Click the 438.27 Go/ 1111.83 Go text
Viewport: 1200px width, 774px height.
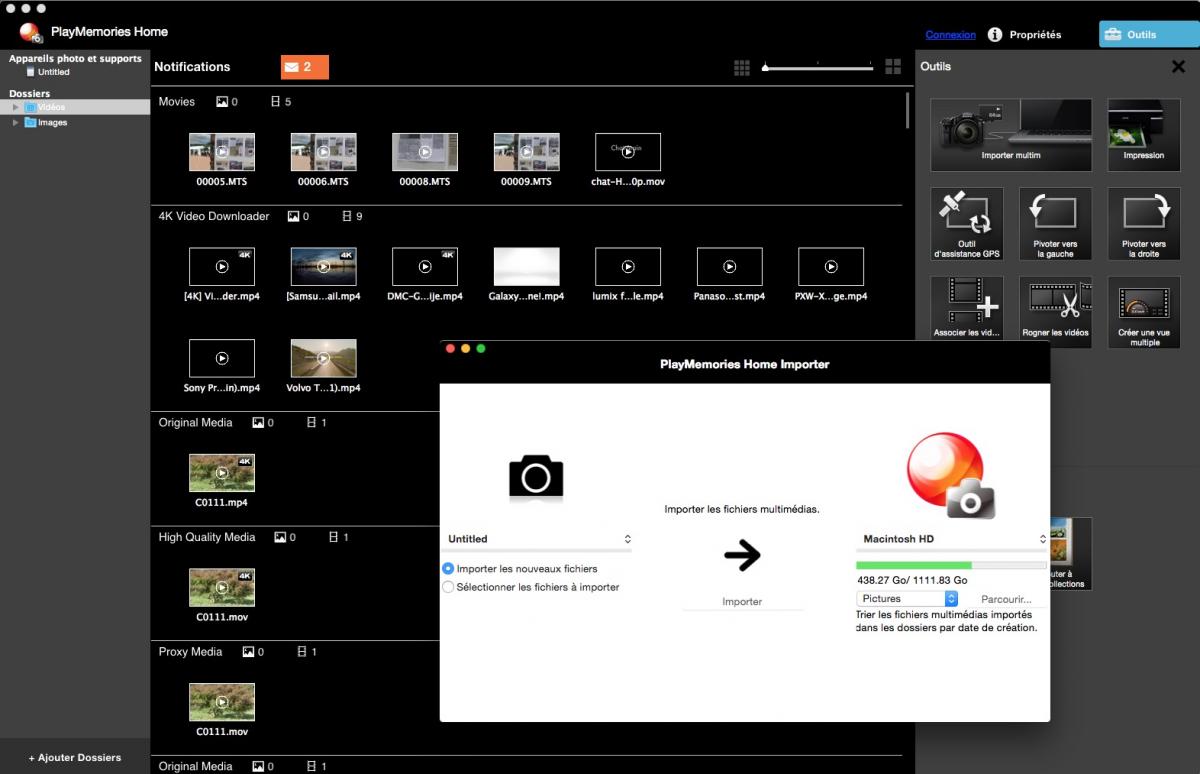click(x=912, y=580)
